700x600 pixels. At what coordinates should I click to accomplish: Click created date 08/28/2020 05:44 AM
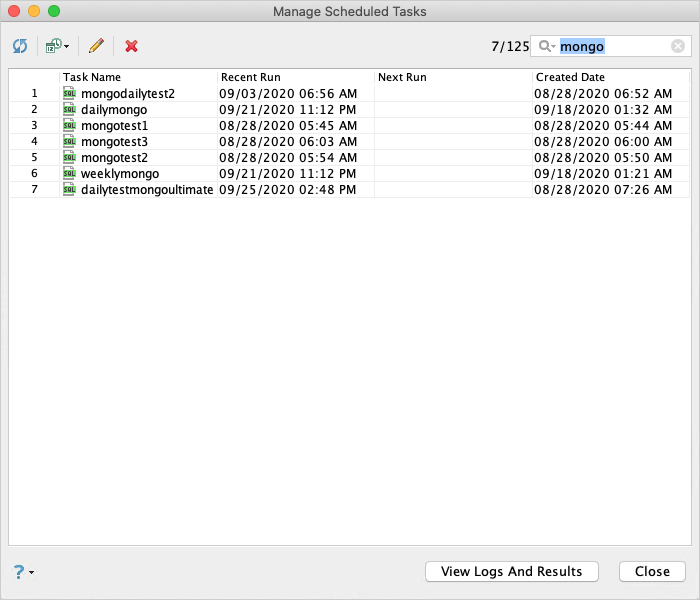[603, 126]
